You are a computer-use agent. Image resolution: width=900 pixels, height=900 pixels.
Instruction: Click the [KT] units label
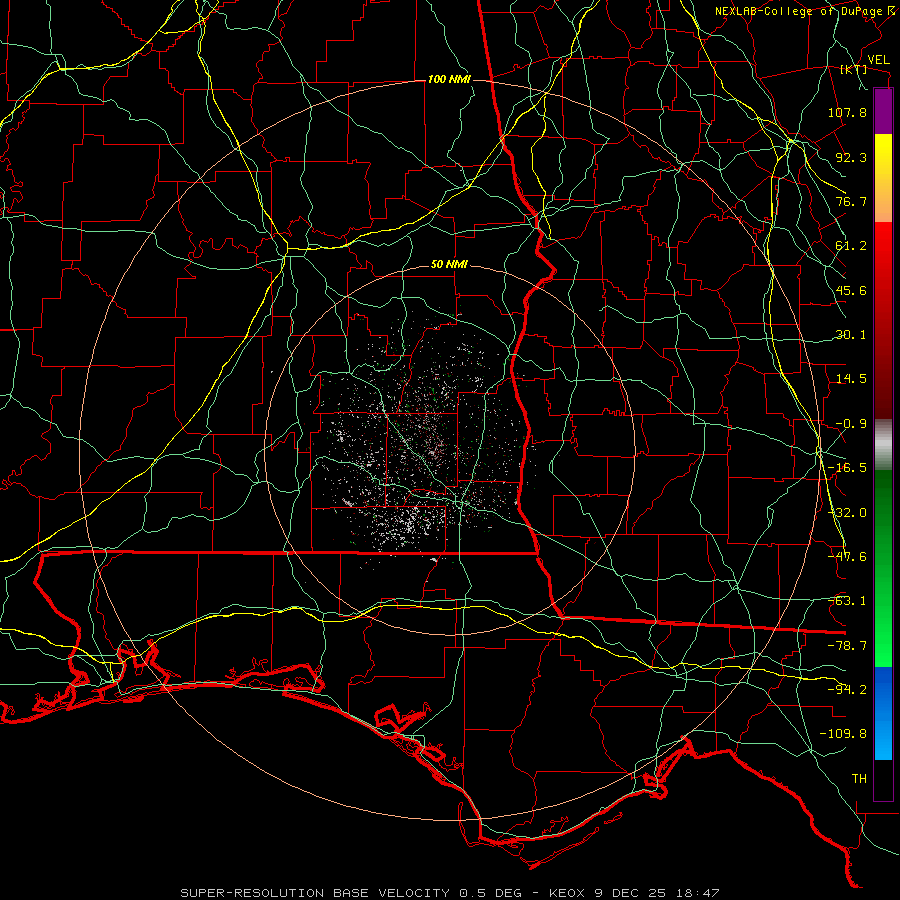point(854,69)
